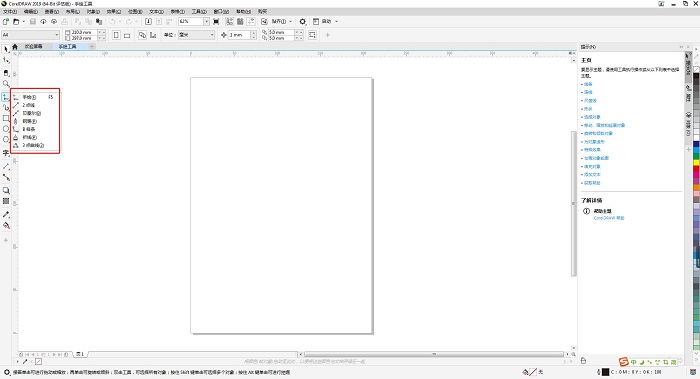
Task: Select the Zoom magnifier tool
Action: [x=6, y=83]
